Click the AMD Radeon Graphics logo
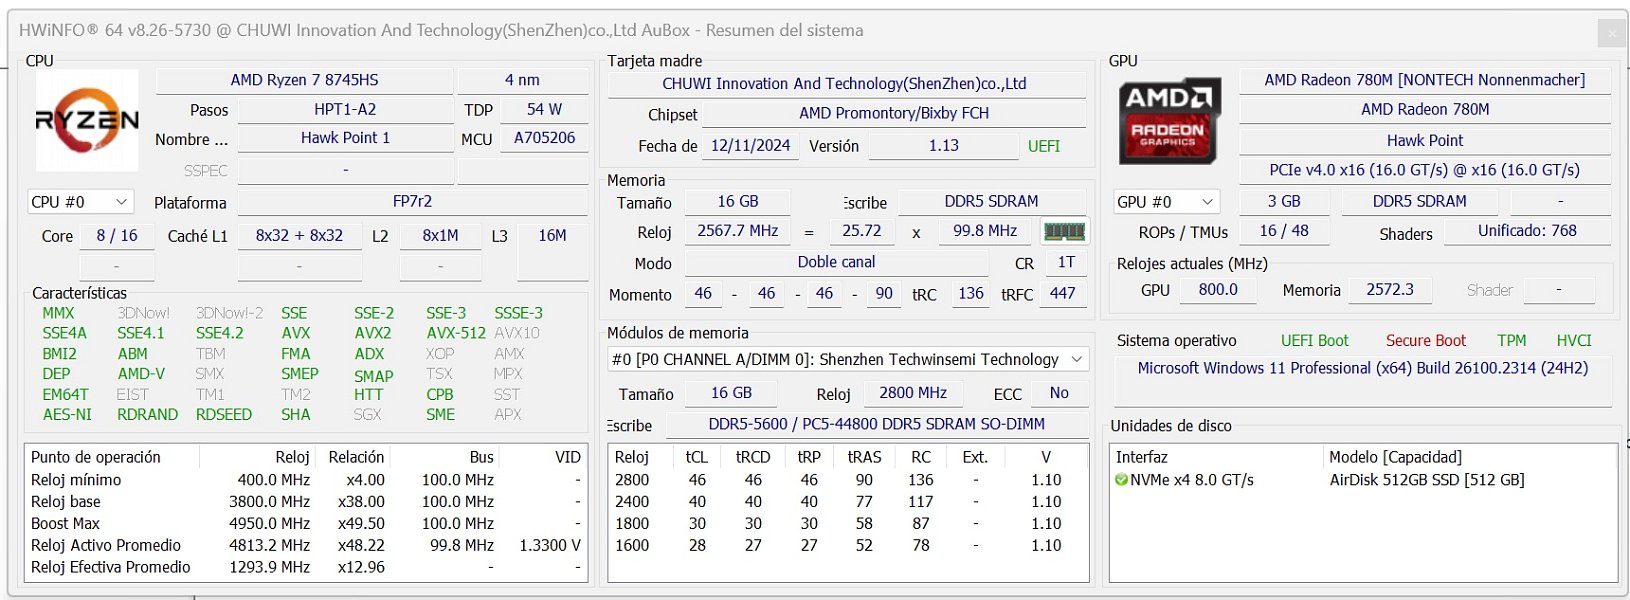Screen dimensions: 1630x600 click(1168, 121)
